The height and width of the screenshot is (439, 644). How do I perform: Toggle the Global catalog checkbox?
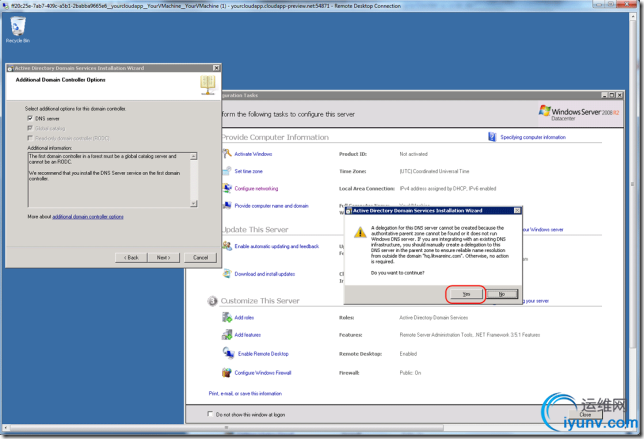[x=30, y=128]
